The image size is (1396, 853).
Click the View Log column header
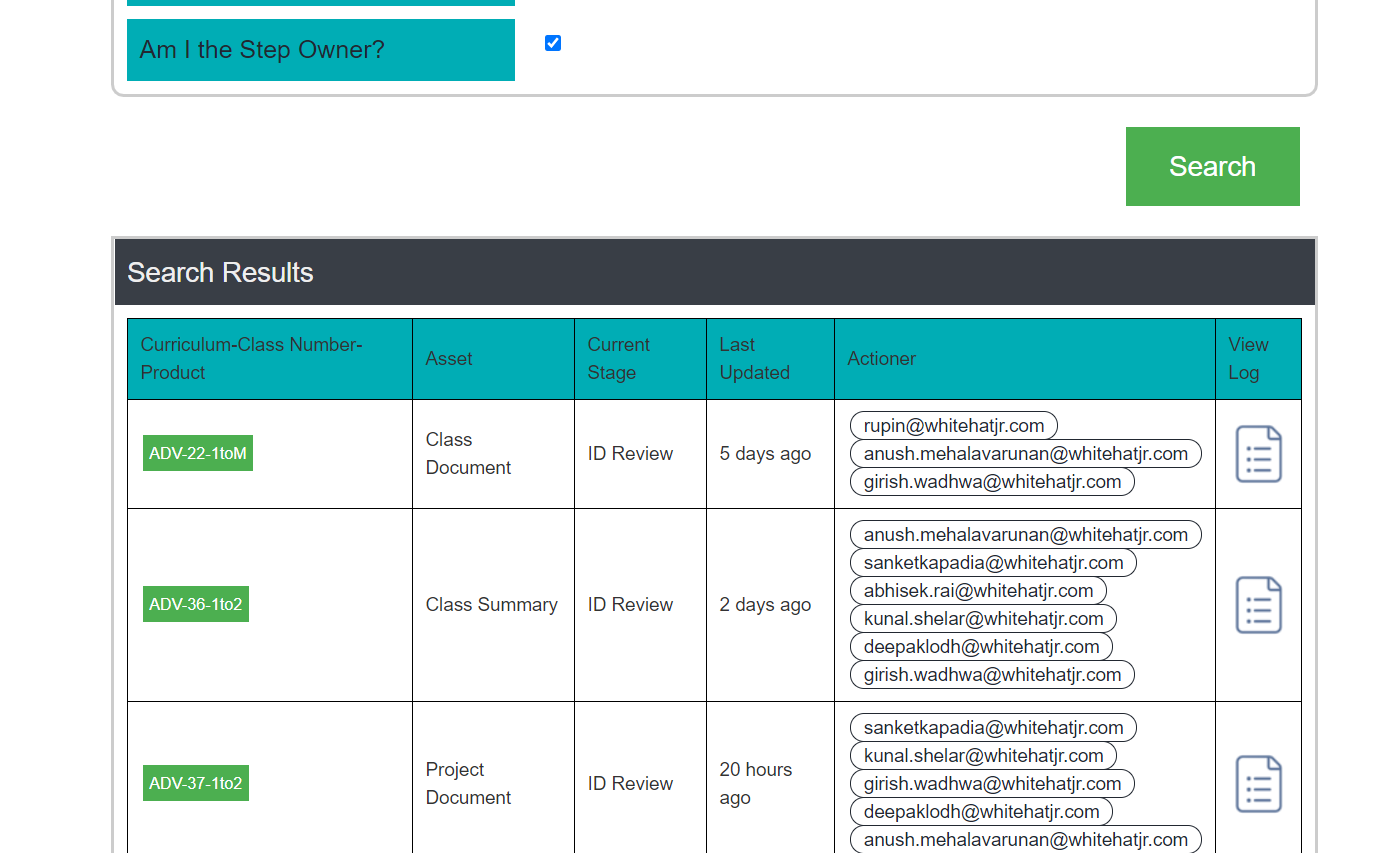coord(1258,359)
